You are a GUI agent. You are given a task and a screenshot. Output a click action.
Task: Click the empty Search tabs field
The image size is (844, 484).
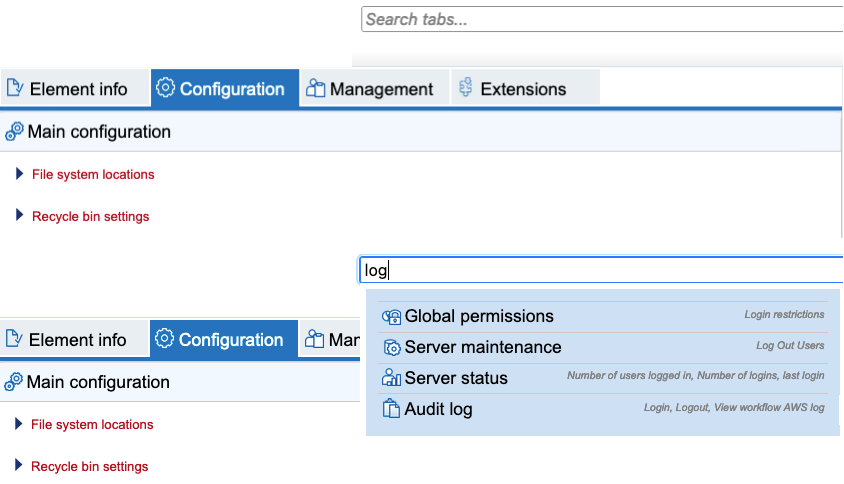point(602,19)
